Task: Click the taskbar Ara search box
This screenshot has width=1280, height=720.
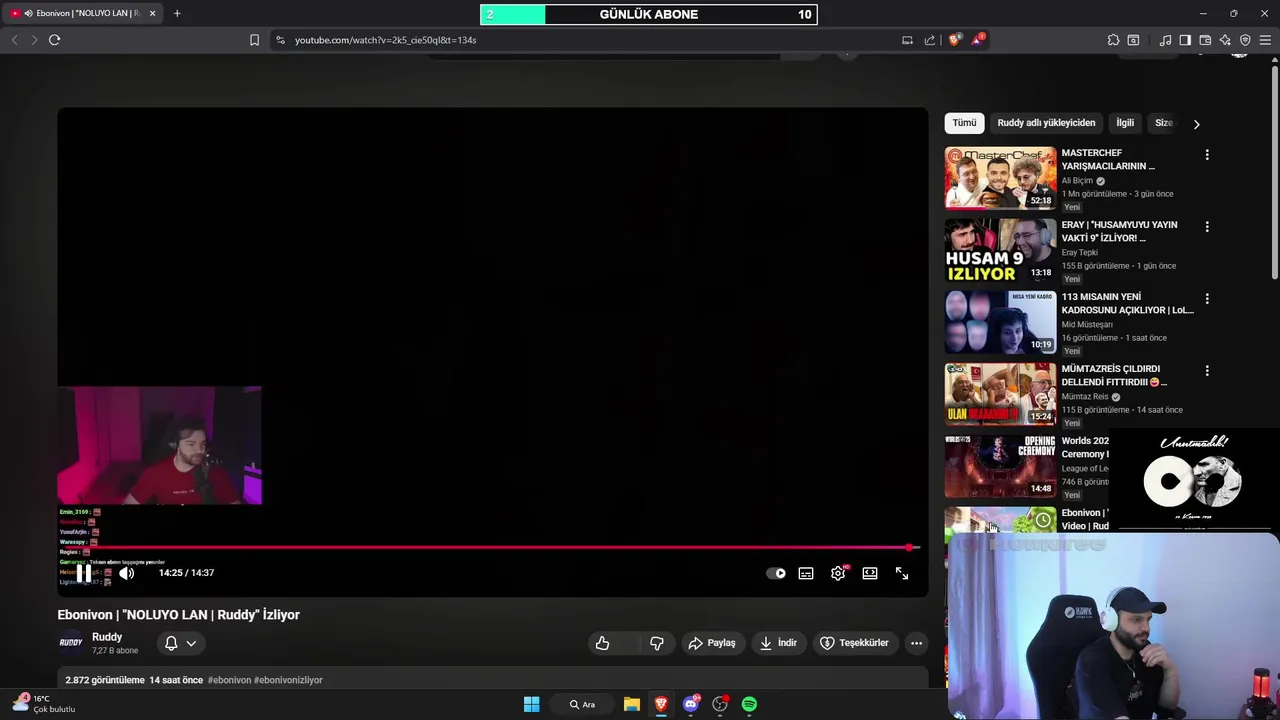Action: point(582,704)
